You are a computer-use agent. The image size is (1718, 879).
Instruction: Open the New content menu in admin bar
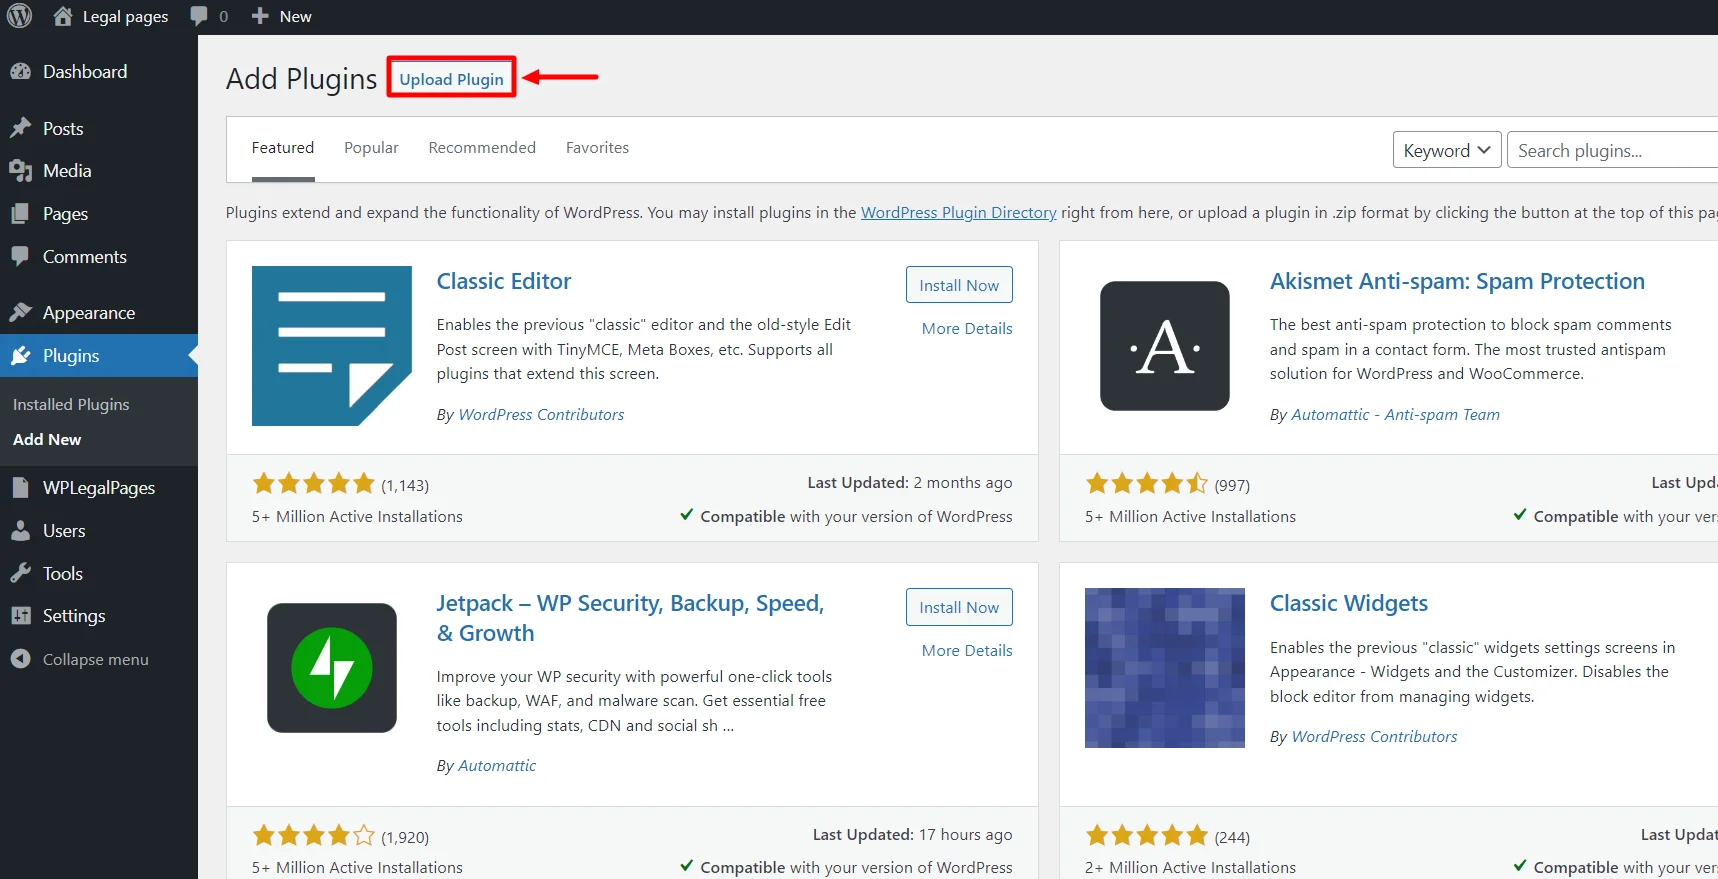coord(282,16)
